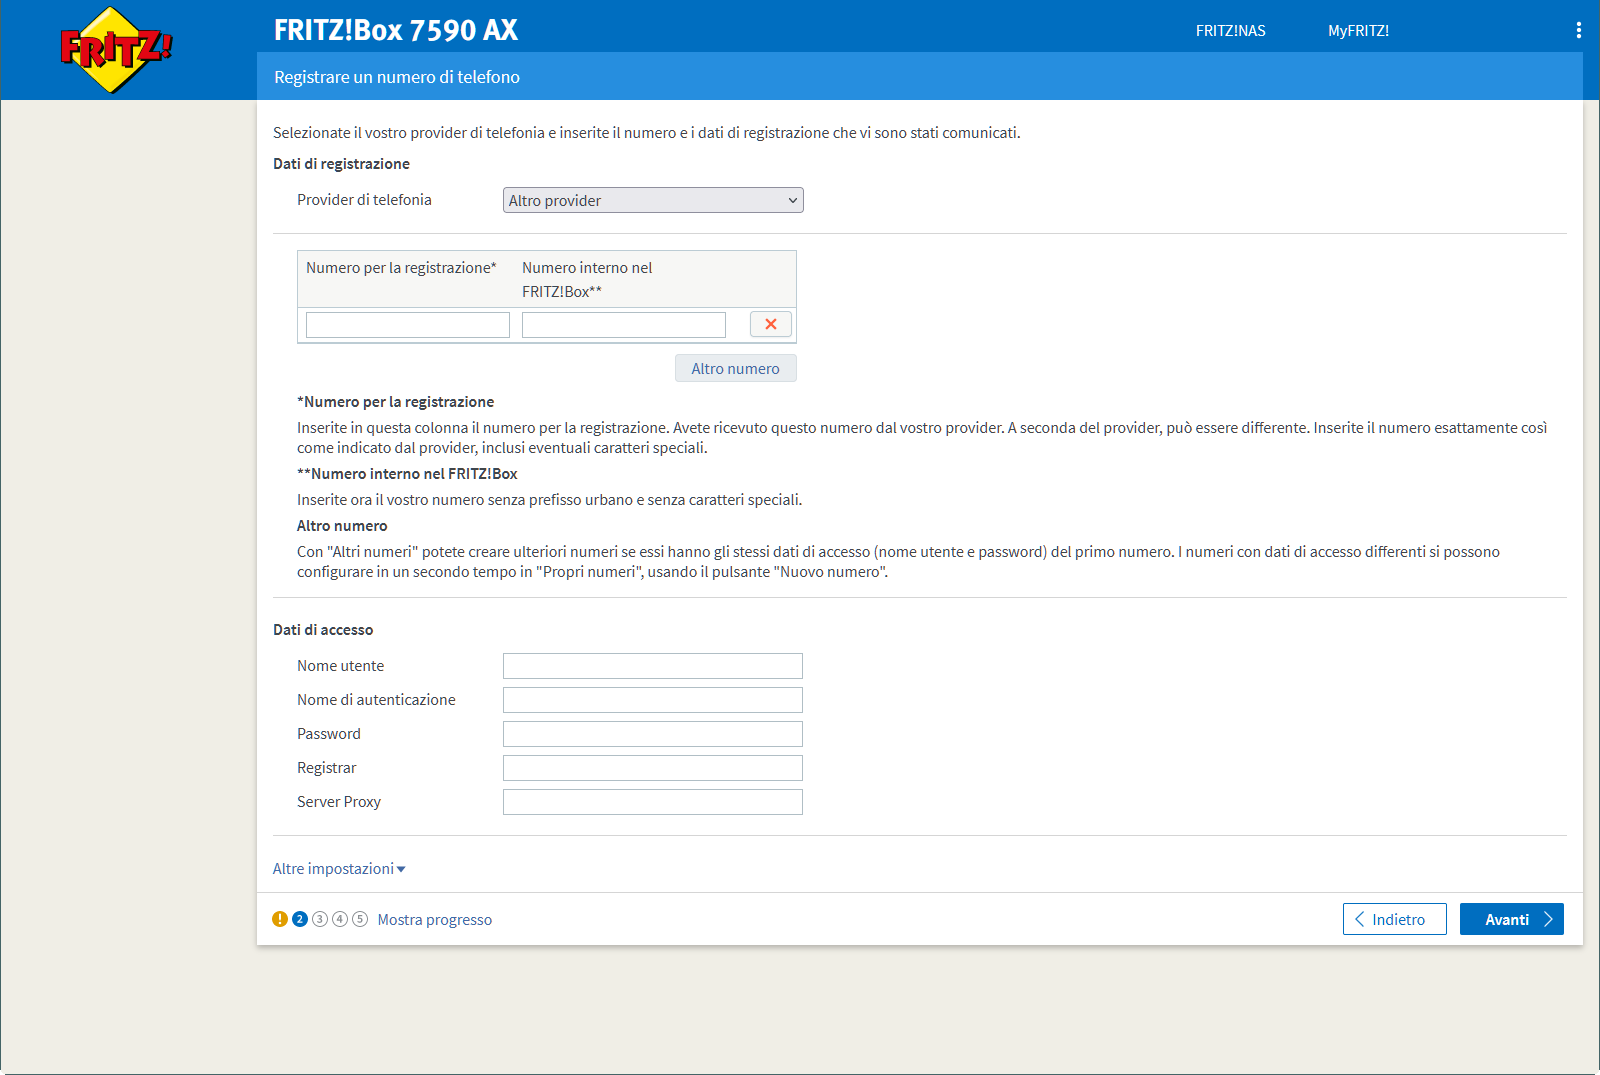Expand Altre impostazioni section
The height and width of the screenshot is (1075, 1600).
(x=339, y=869)
